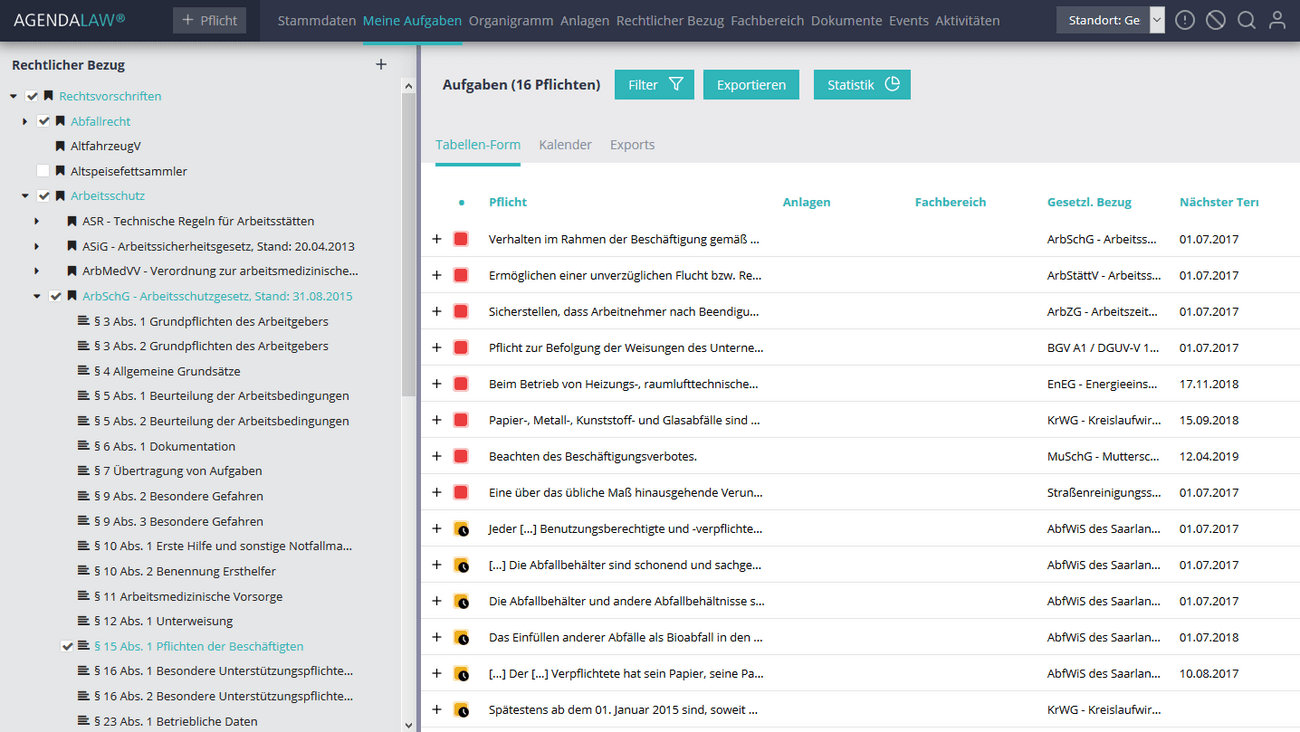1300x732 pixels.
Task: Click the Exportieren button
Action: pyautogui.click(x=751, y=85)
